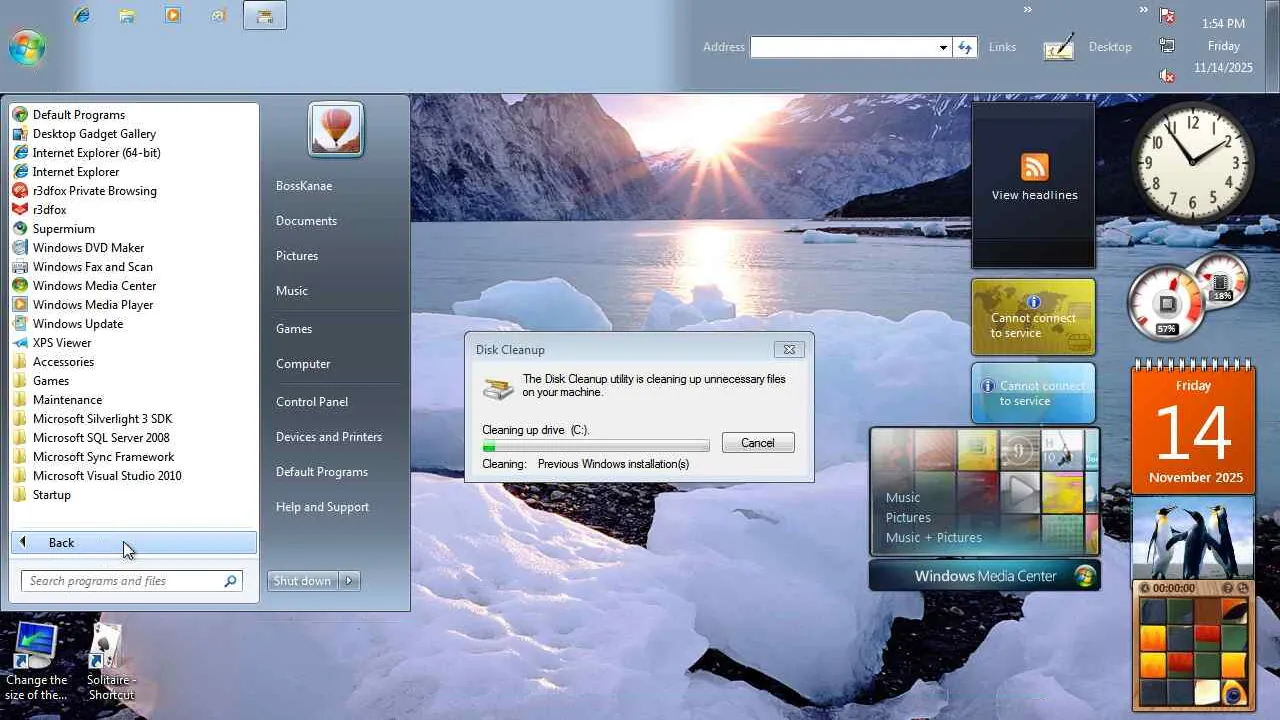Open the Solitaire desktop shortcut
1280x720 pixels.
click(x=111, y=661)
